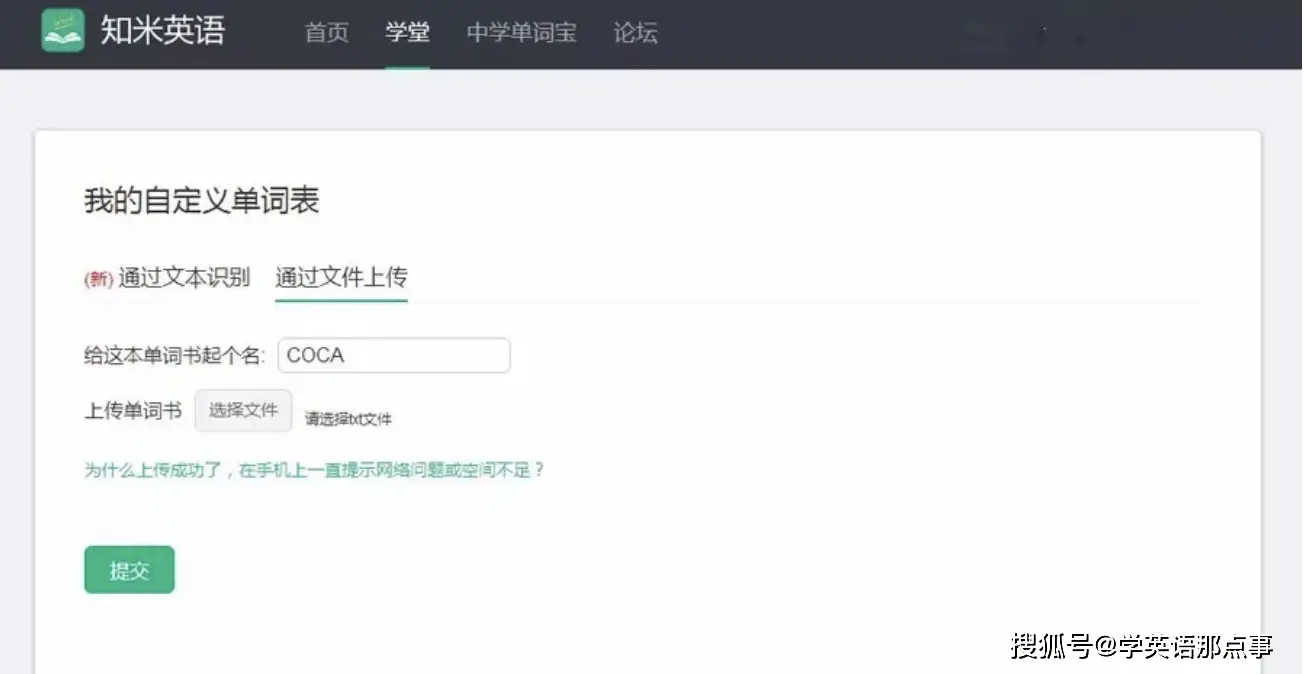Image resolution: width=1304 pixels, height=674 pixels.
Task: Select the 通过文件上传 tab
Action: 340,278
